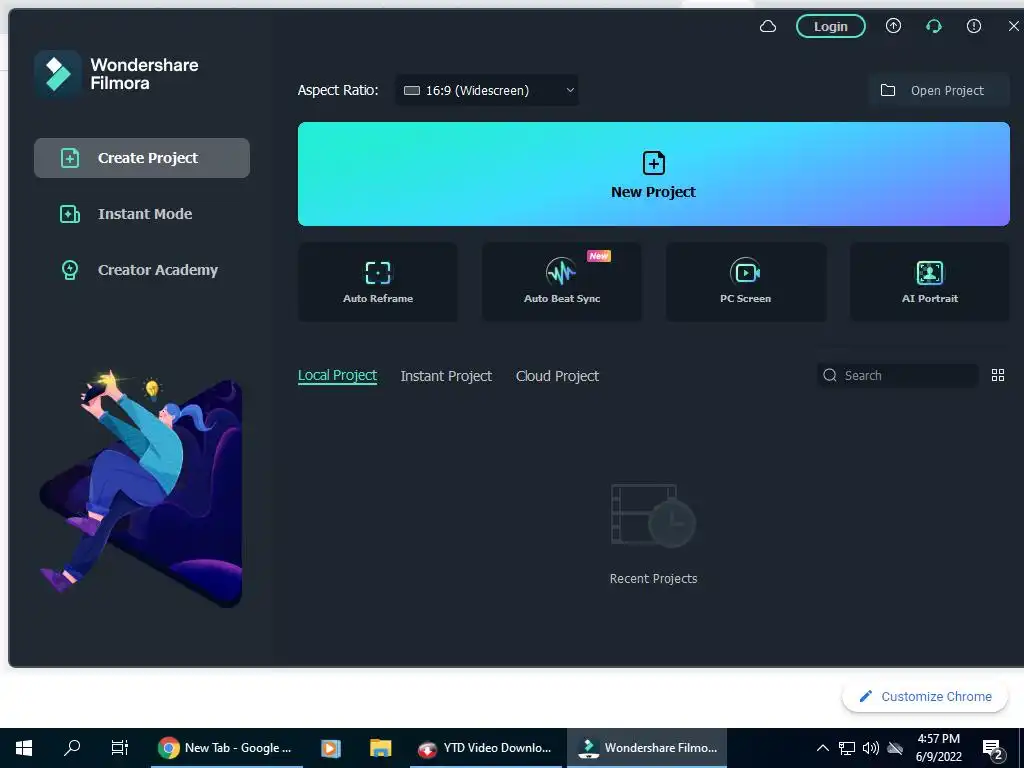The width and height of the screenshot is (1024, 768).
Task: Switch to YTD Video Downloader window
Action: pyautogui.click(x=486, y=748)
